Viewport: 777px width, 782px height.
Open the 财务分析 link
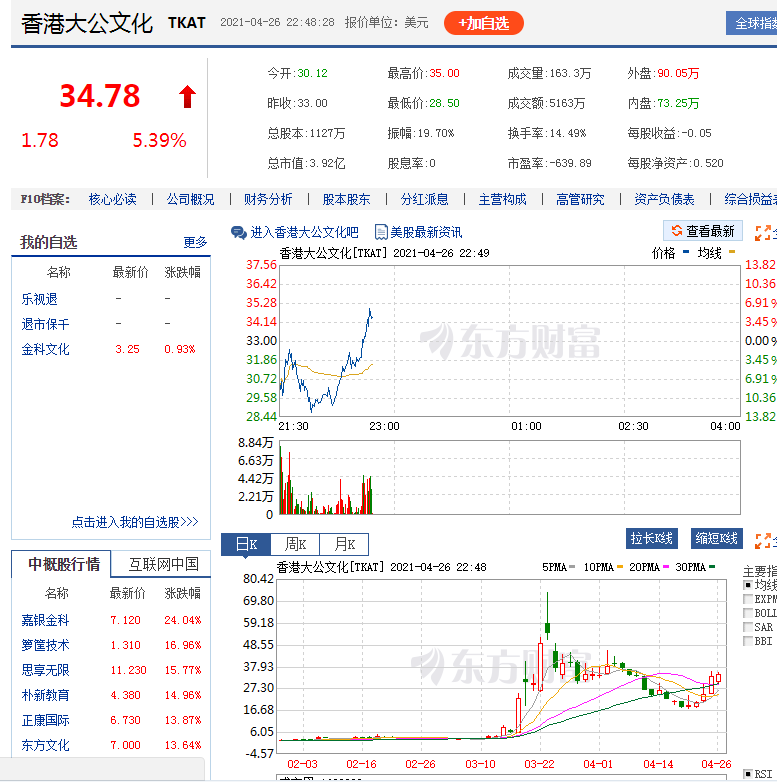[x=268, y=199]
